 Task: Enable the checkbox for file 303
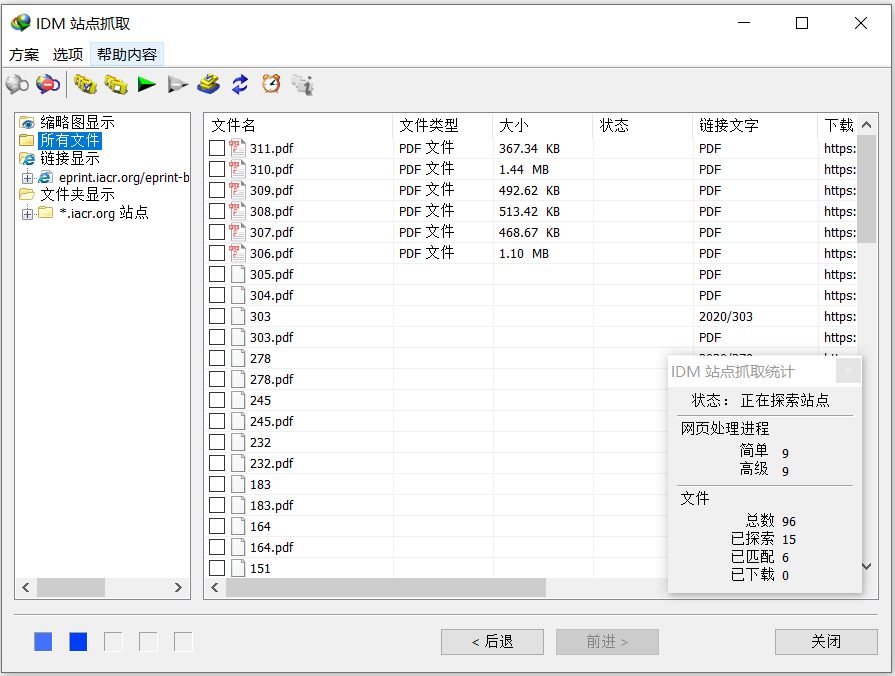(217, 316)
